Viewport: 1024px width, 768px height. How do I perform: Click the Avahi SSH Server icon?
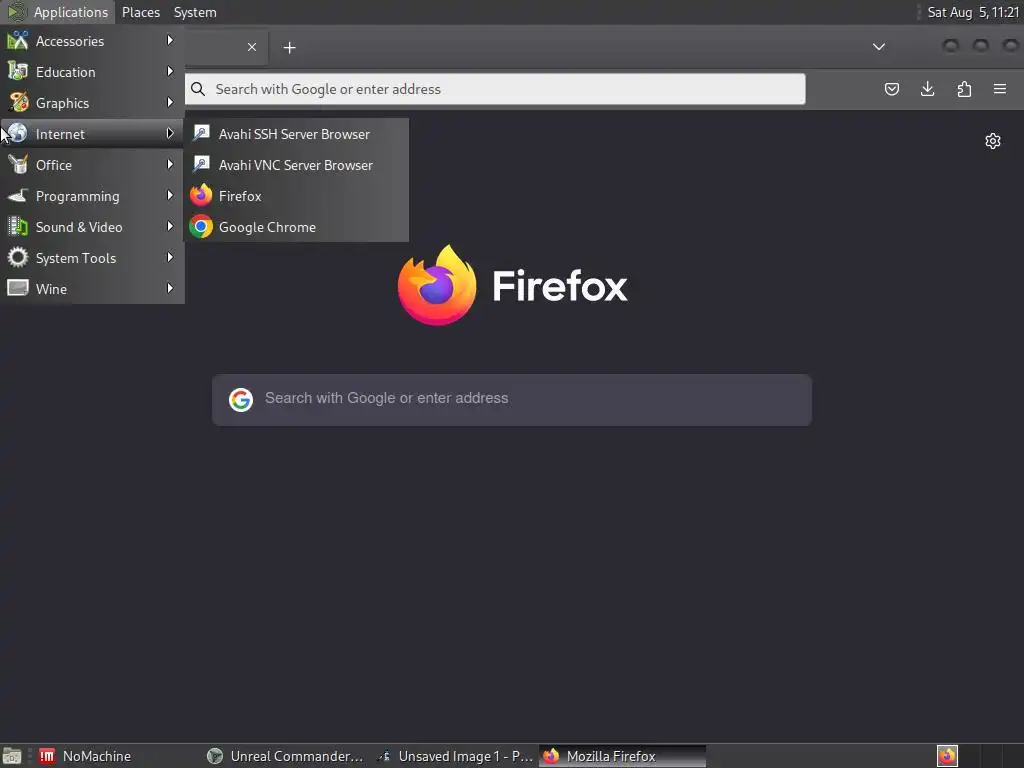(201, 133)
